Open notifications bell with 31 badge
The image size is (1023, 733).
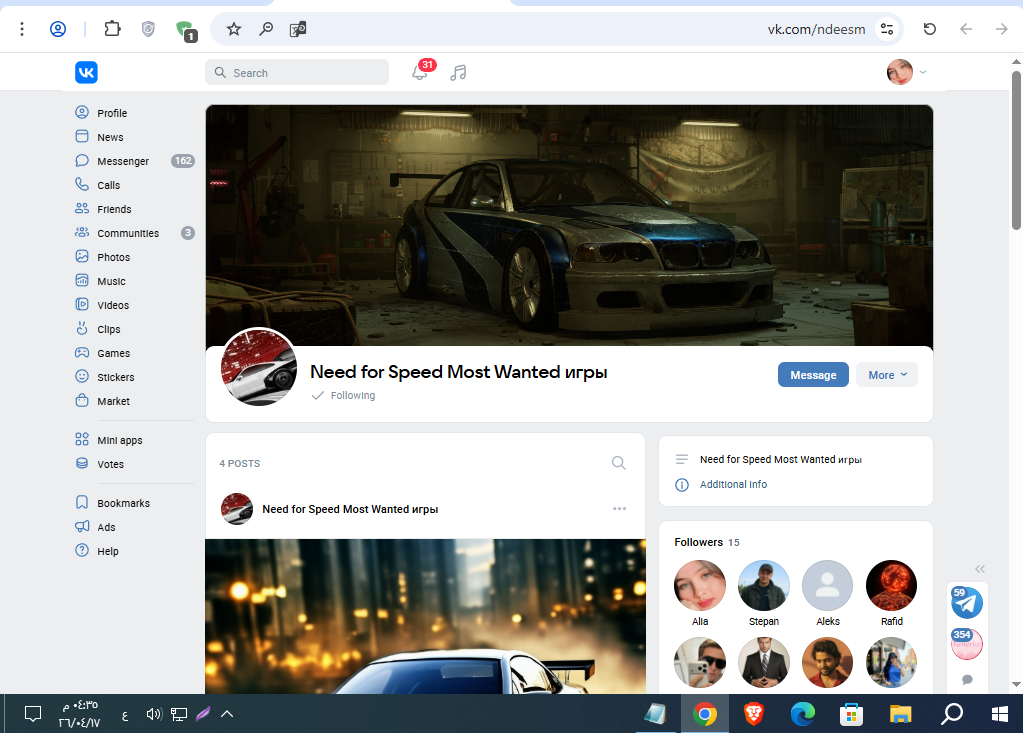coord(420,72)
